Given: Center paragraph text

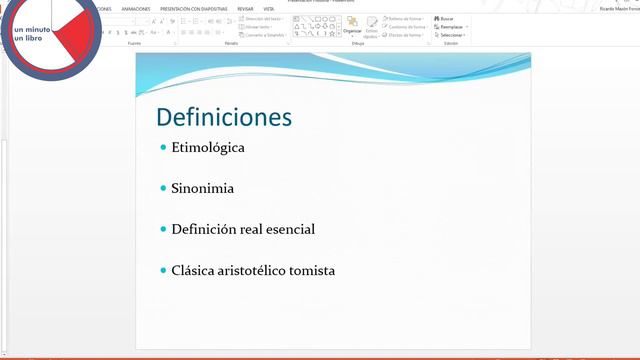Looking at the screenshot, I should coord(191,32).
